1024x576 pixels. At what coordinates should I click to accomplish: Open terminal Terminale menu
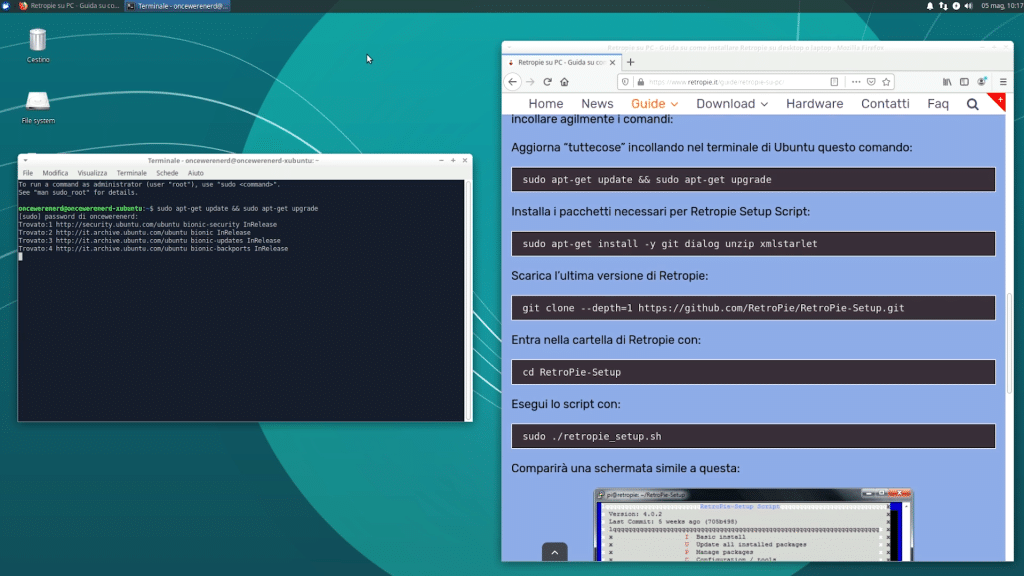click(131, 173)
